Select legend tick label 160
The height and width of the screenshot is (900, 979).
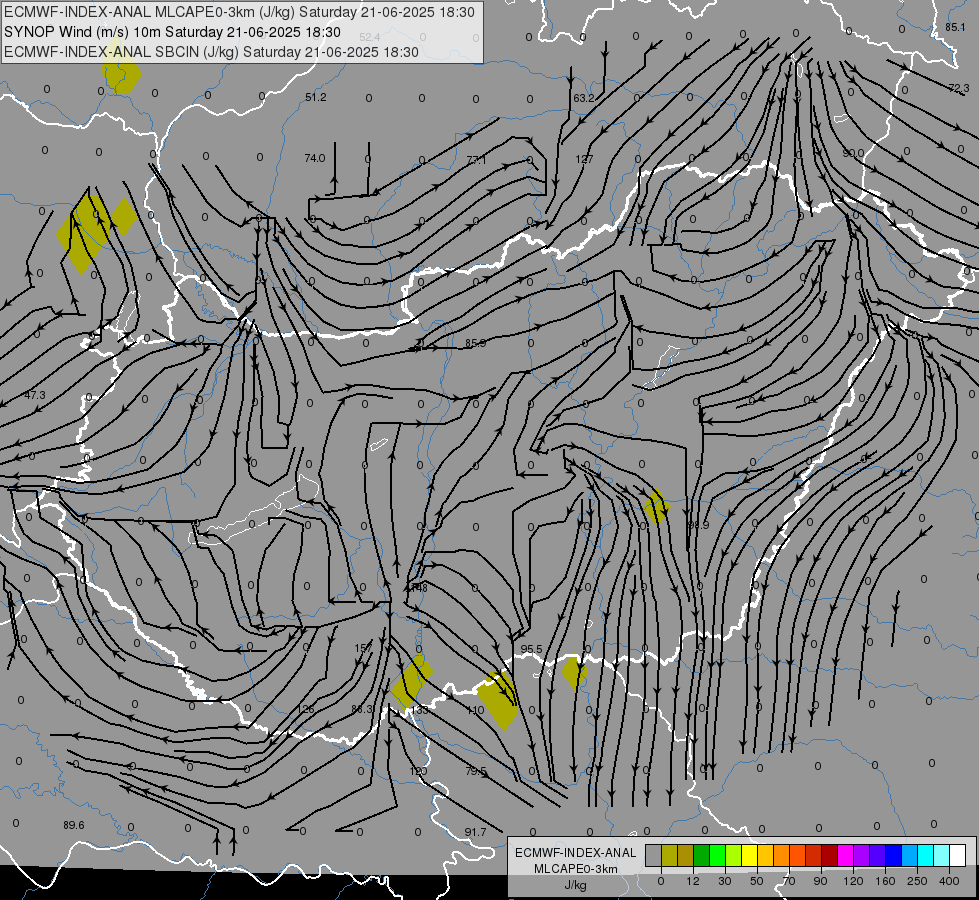click(885, 881)
